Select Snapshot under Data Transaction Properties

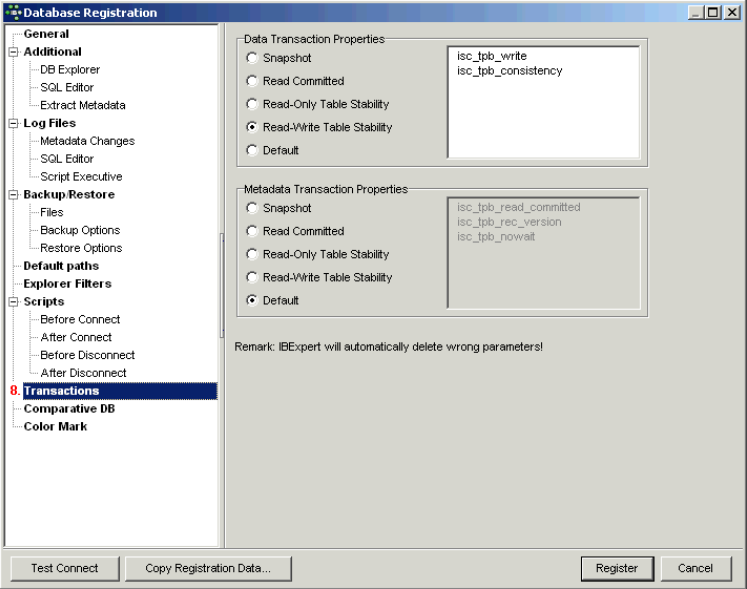coord(252,58)
